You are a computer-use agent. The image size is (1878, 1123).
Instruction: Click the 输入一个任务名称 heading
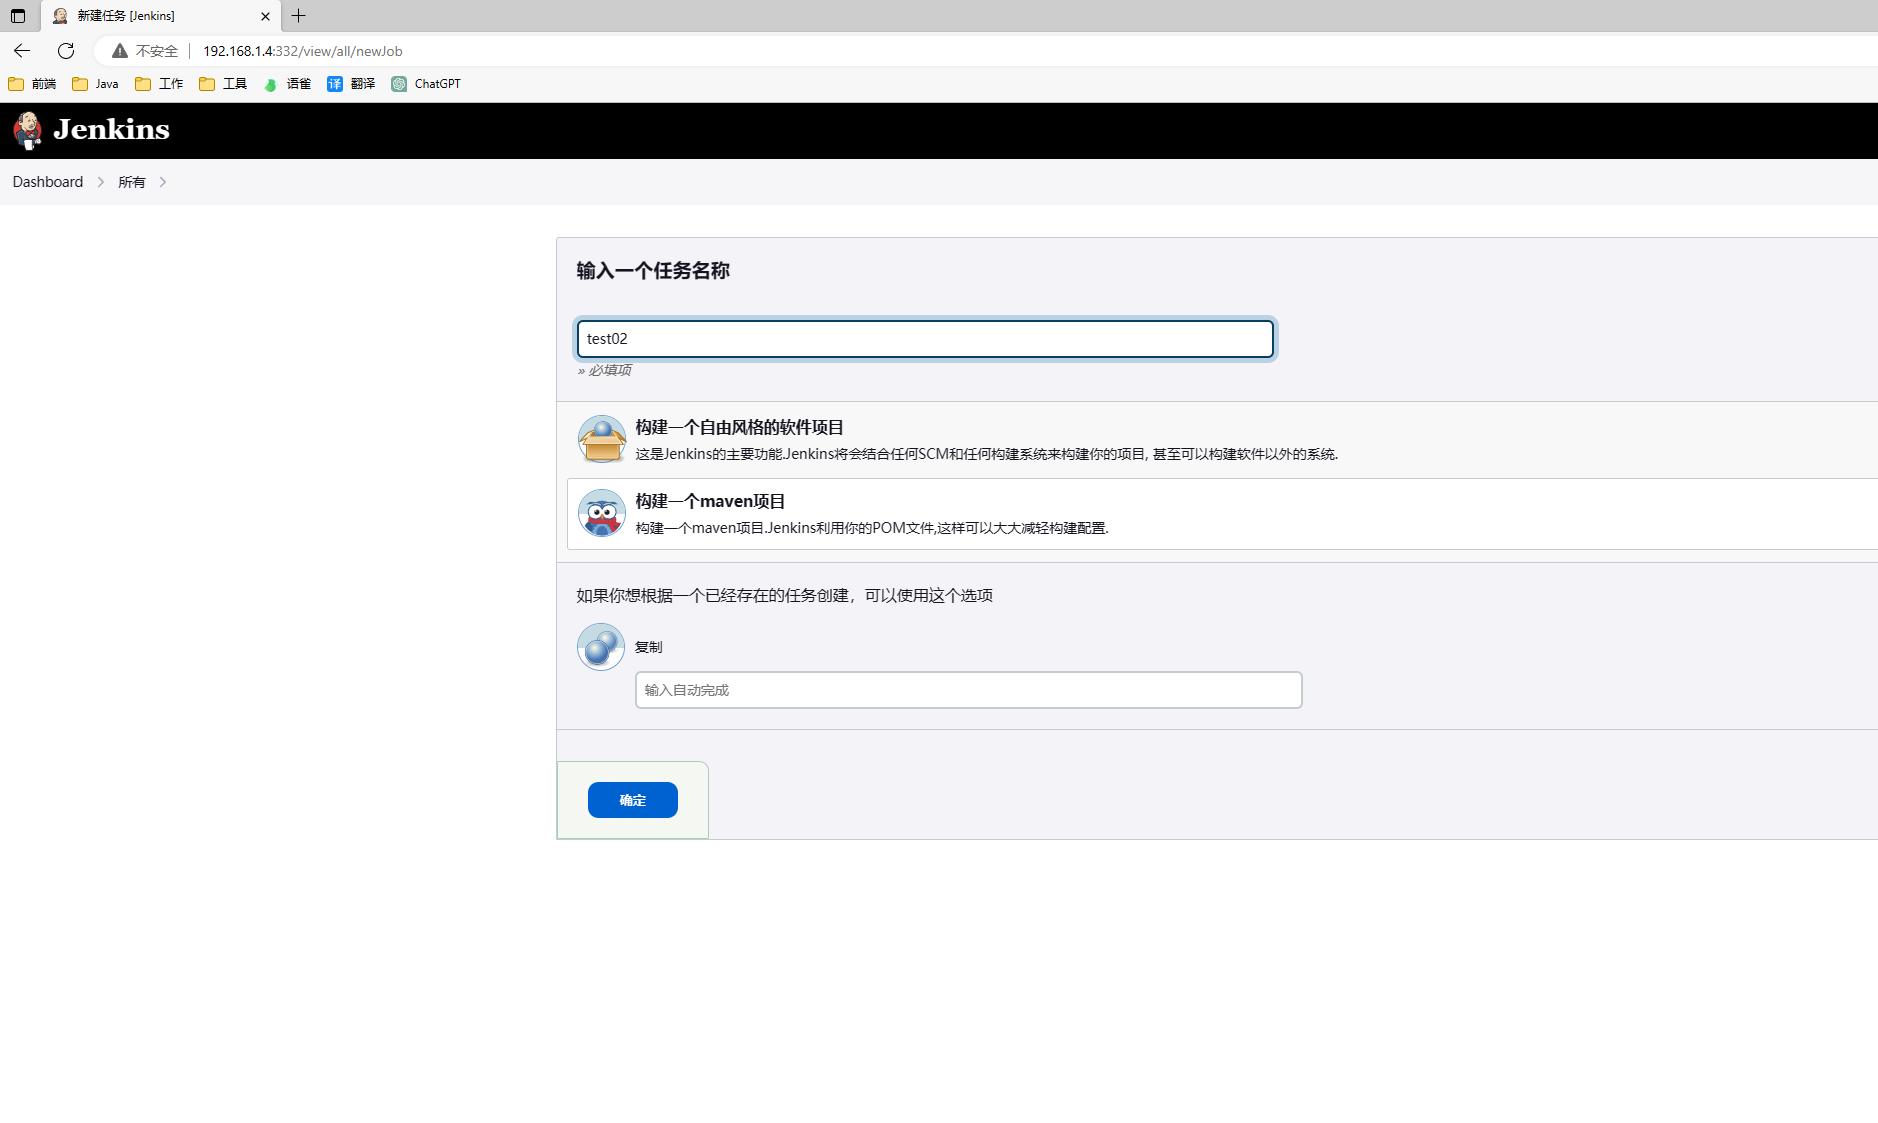(x=653, y=271)
